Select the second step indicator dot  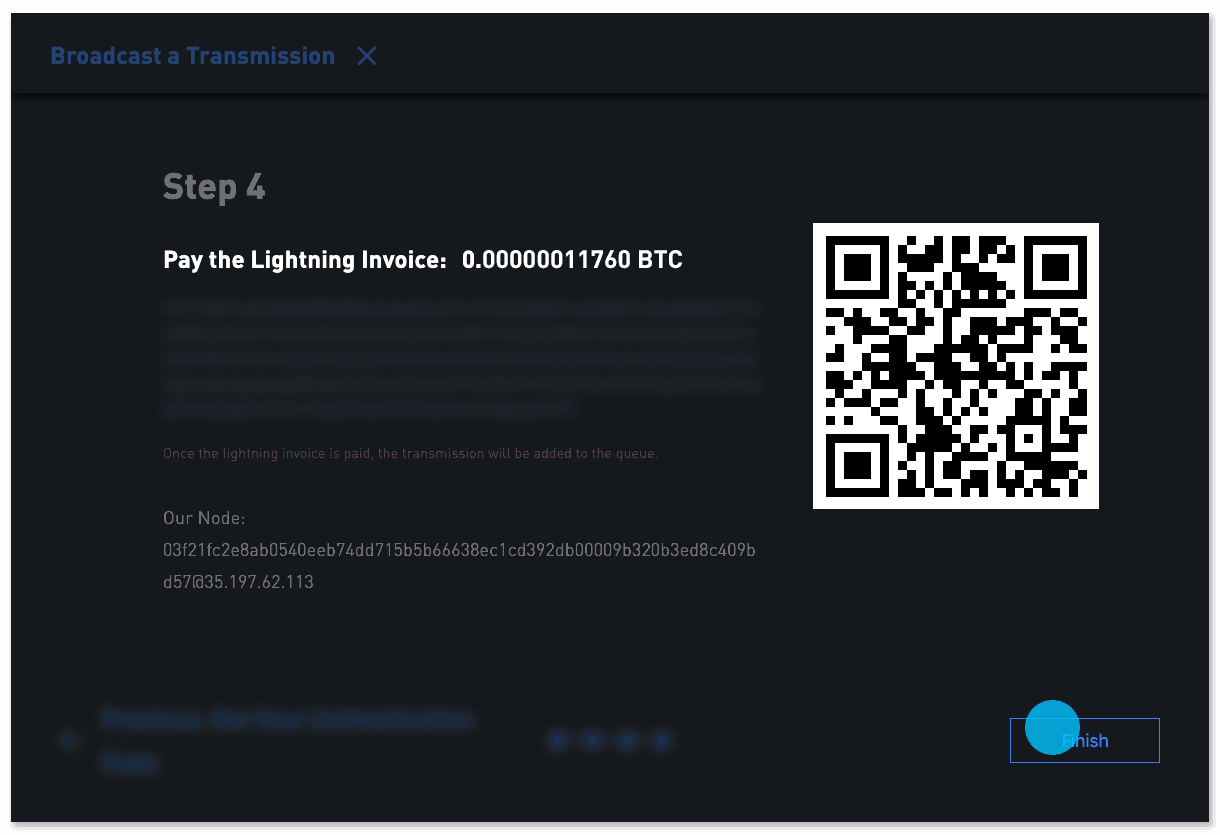point(592,740)
